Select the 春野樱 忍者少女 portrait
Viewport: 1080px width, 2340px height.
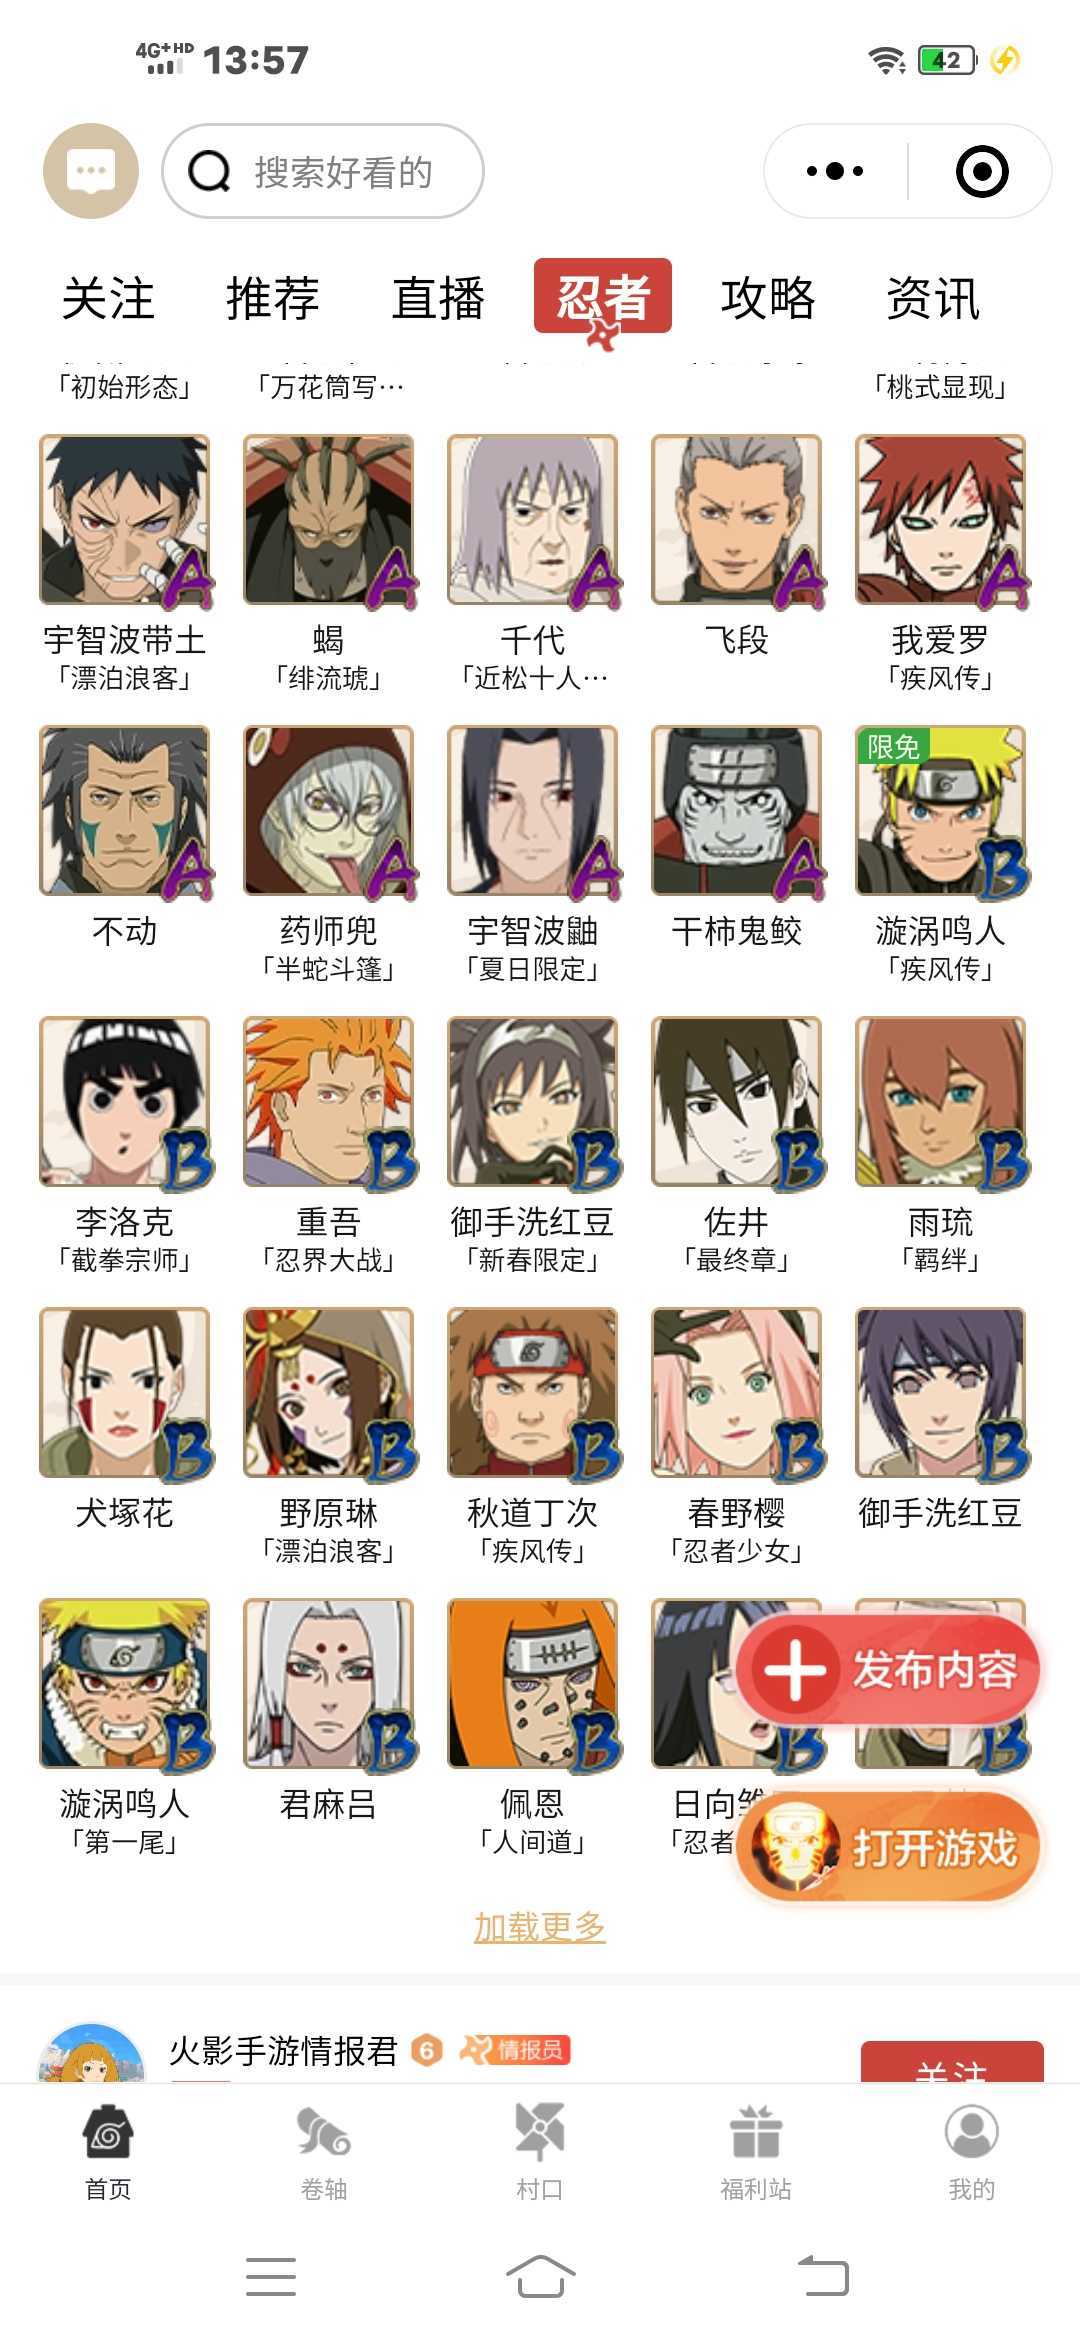[x=736, y=1393]
